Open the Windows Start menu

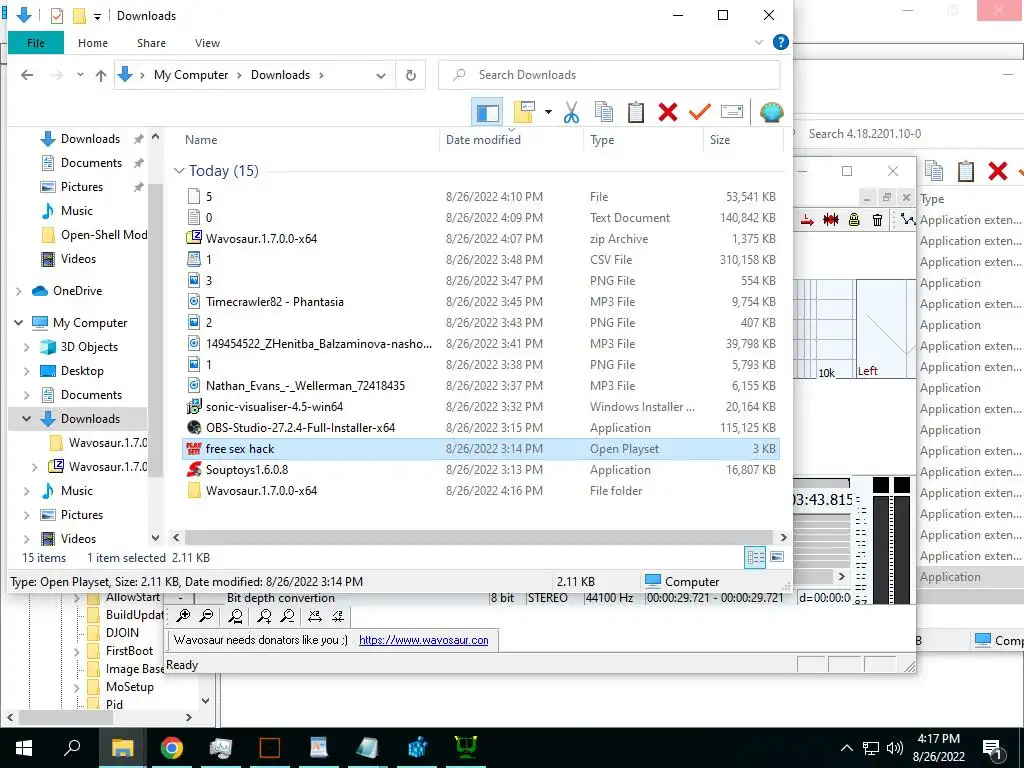pyautogui.click(x=24, y=748)
